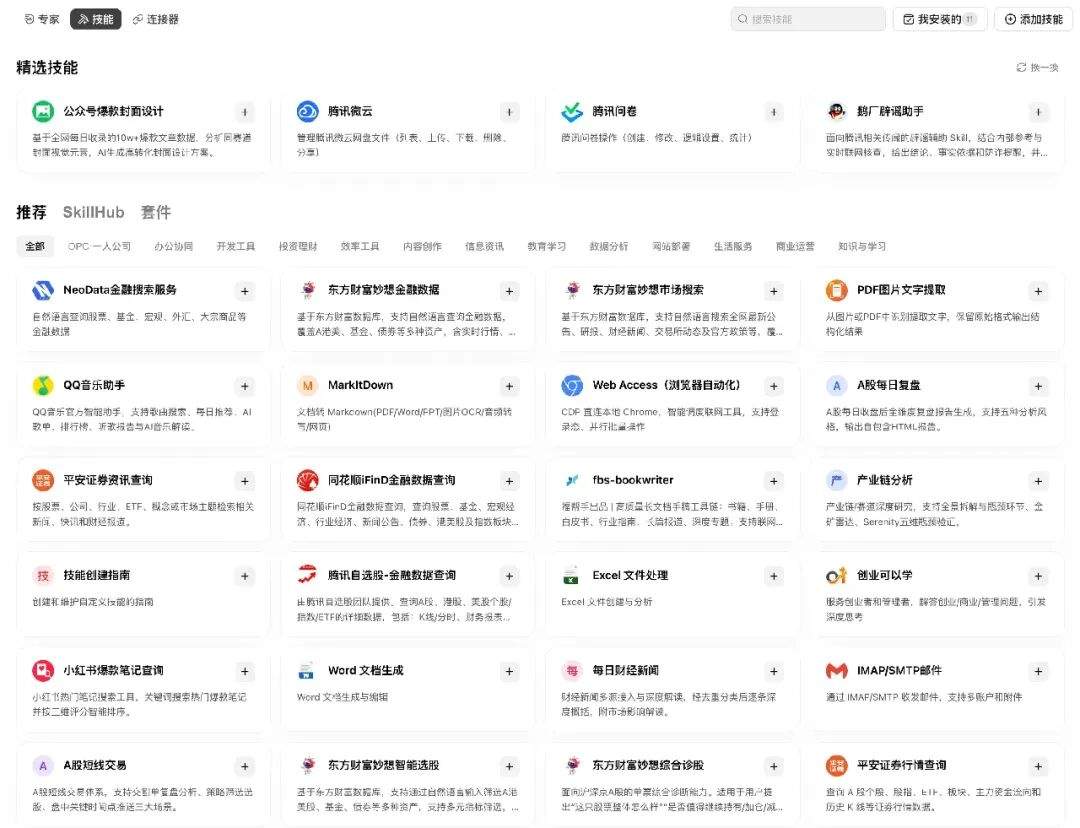Open 我安装的 installed skills button
Image resolution: width=1080 pixels, height=828 pixels.
940,19
